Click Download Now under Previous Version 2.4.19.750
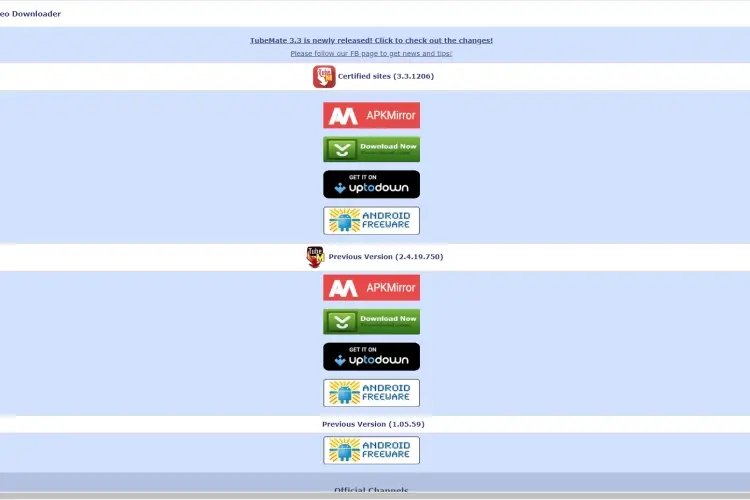Screen dimensions: 750x500 pos(372,322)
